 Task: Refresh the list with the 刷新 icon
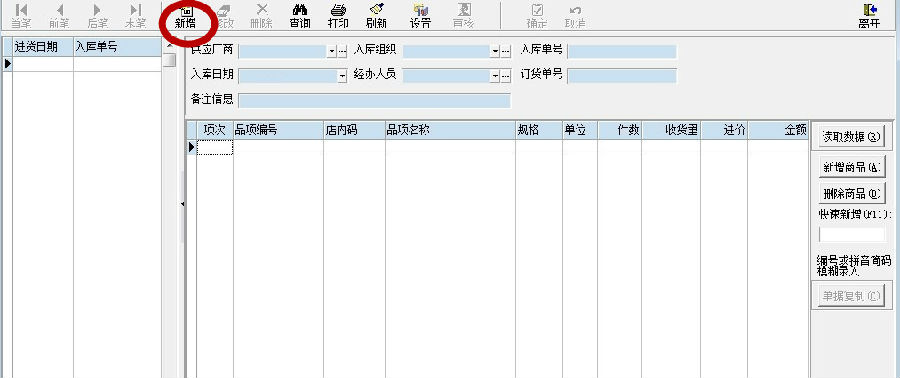click(x=376, y=16)
